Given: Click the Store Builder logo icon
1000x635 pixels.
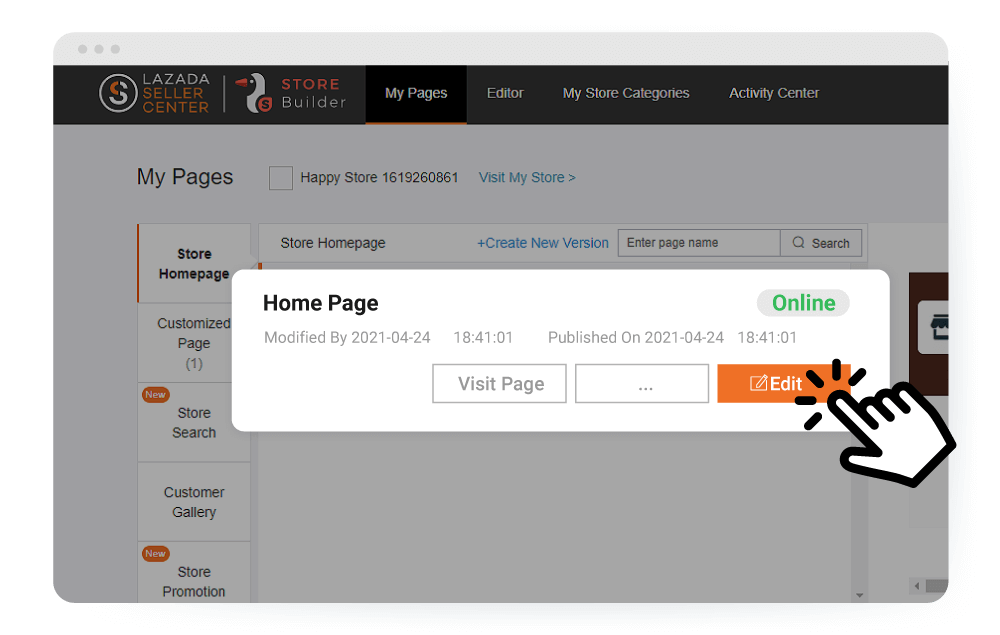Looking at the screenshot, I should (x=259, y=93).
